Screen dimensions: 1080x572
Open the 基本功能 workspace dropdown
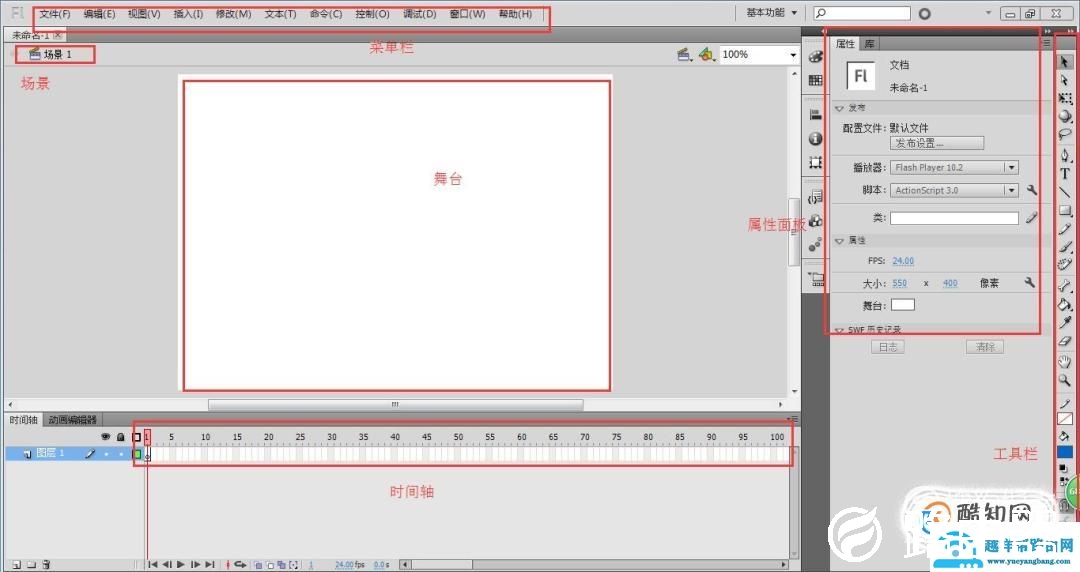771,12
